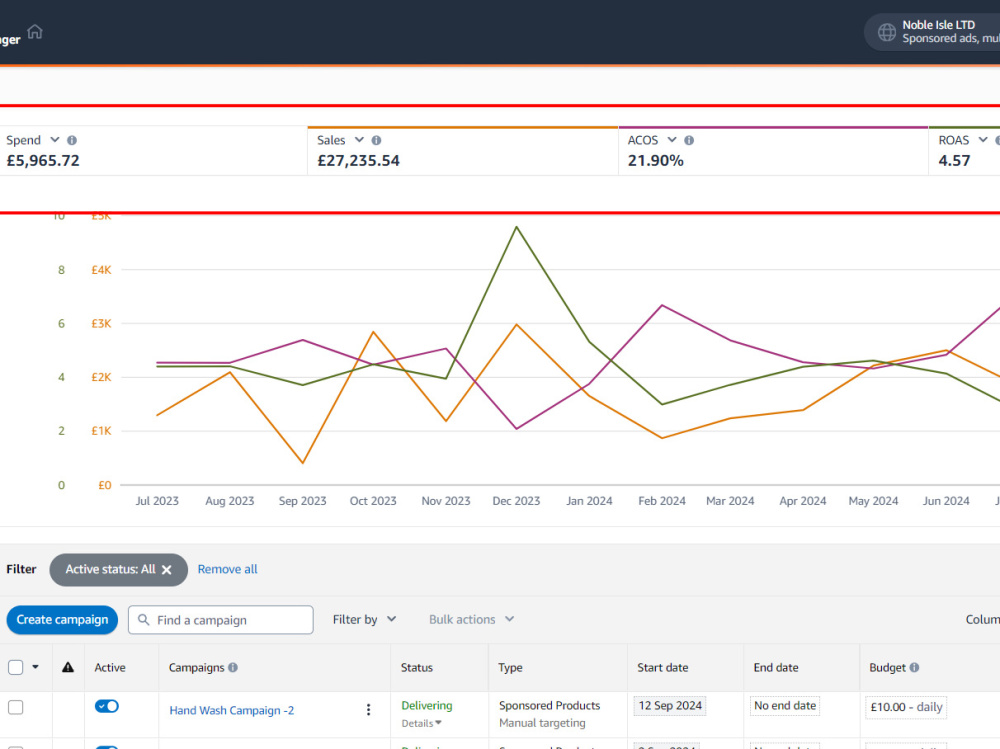1000x749 pixels.
Task: Click Dec 2023 label on chart axis
Action: click(x=516, y=501)
